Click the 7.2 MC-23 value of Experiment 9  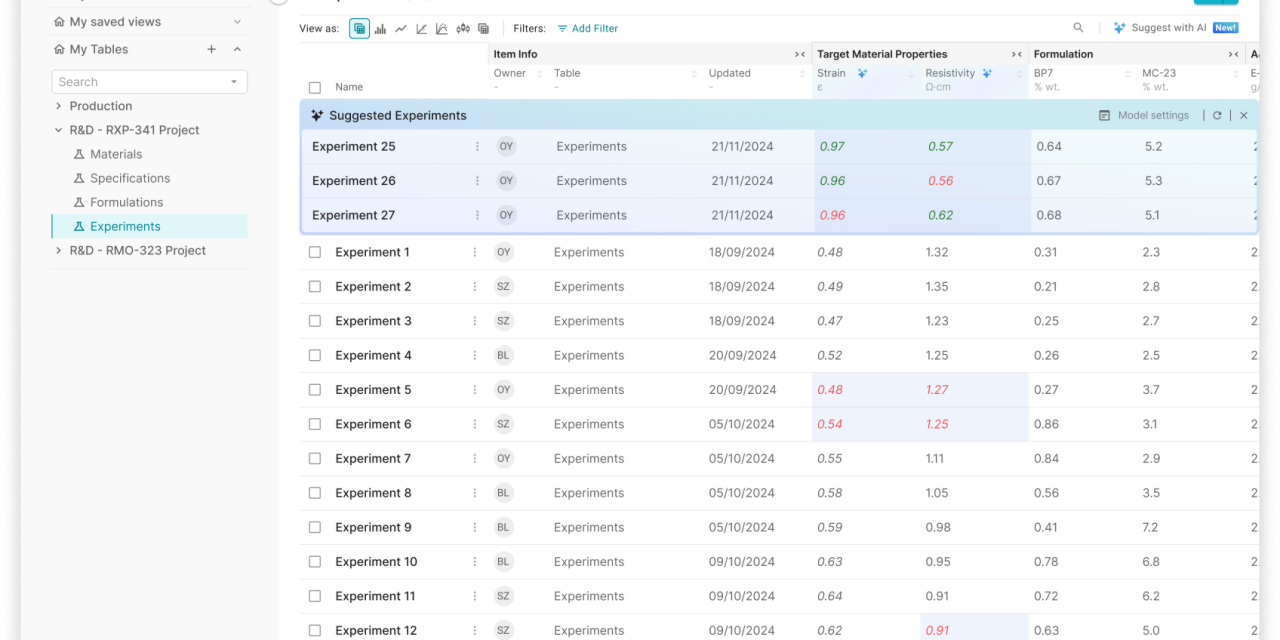1150,528
